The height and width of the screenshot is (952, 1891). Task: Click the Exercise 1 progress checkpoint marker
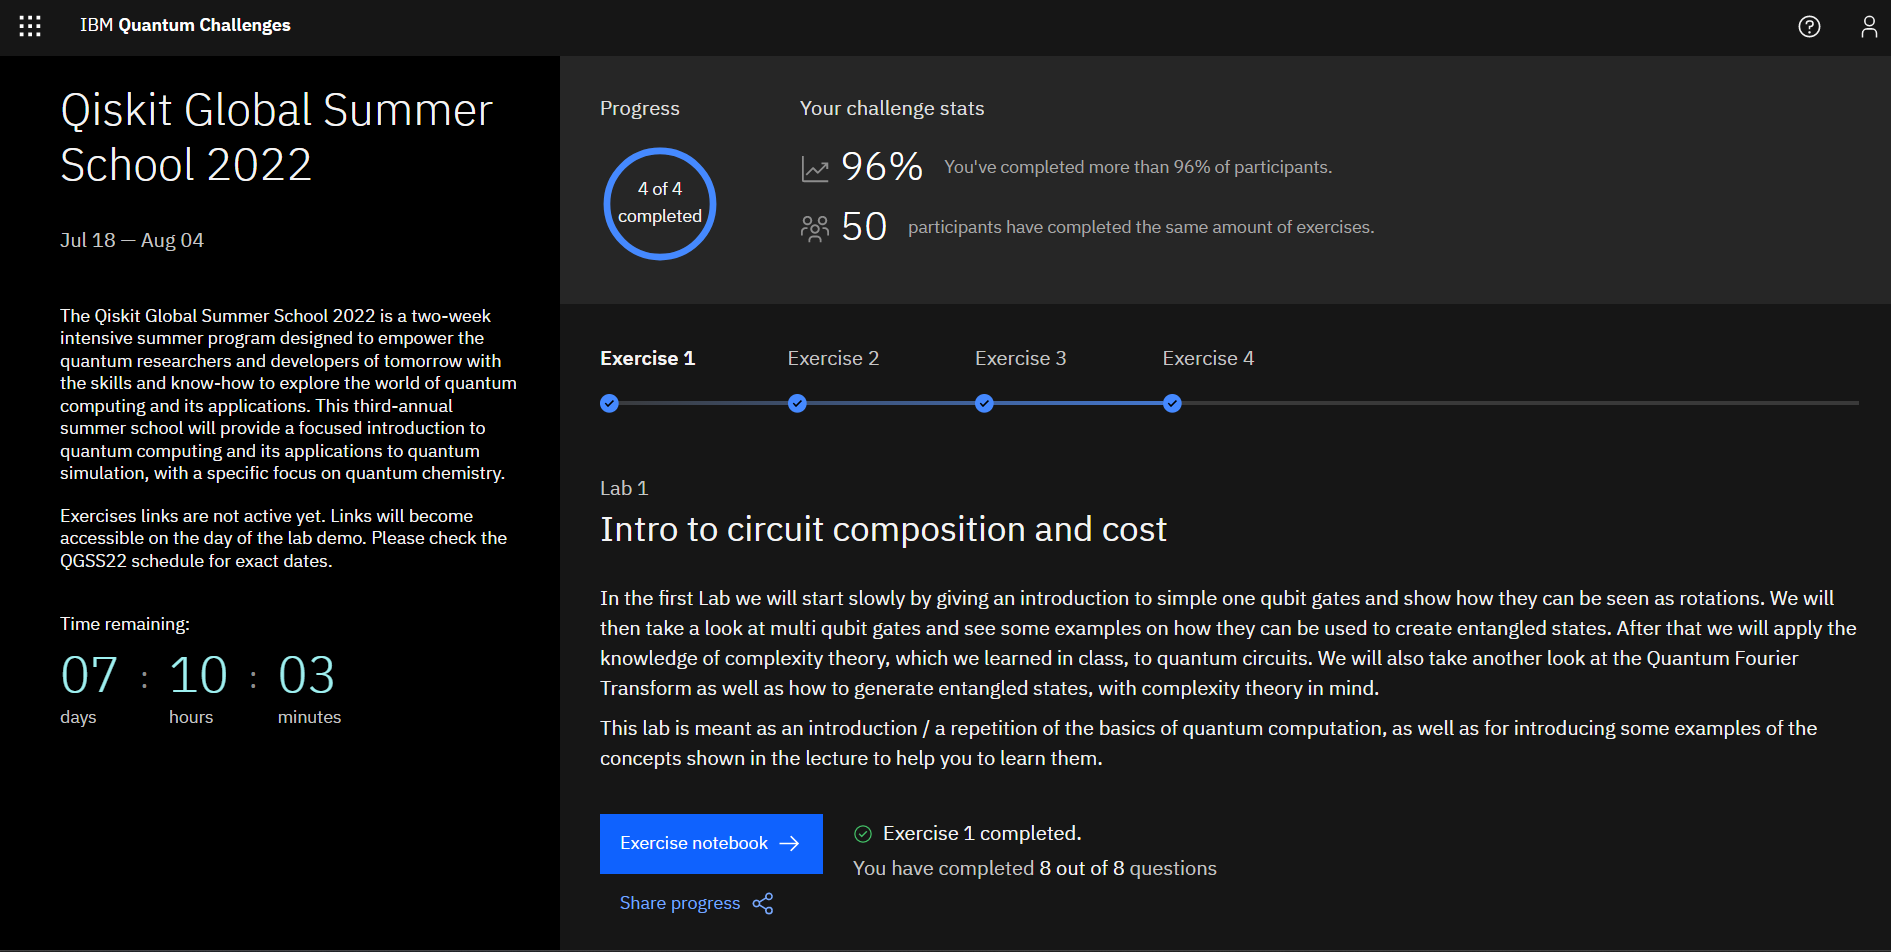[x=609, y=403]
